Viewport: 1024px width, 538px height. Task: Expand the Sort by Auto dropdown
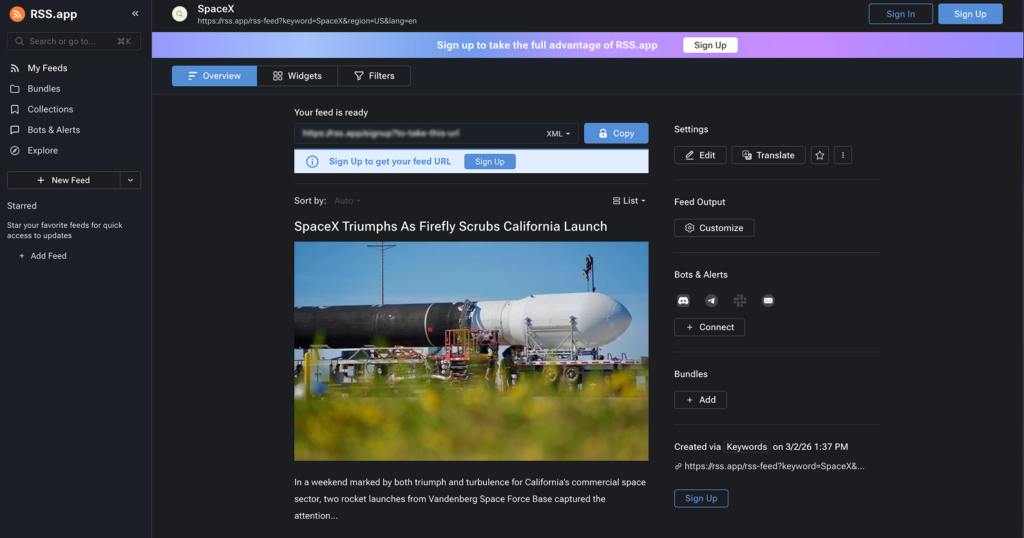[x=348, y=201]
